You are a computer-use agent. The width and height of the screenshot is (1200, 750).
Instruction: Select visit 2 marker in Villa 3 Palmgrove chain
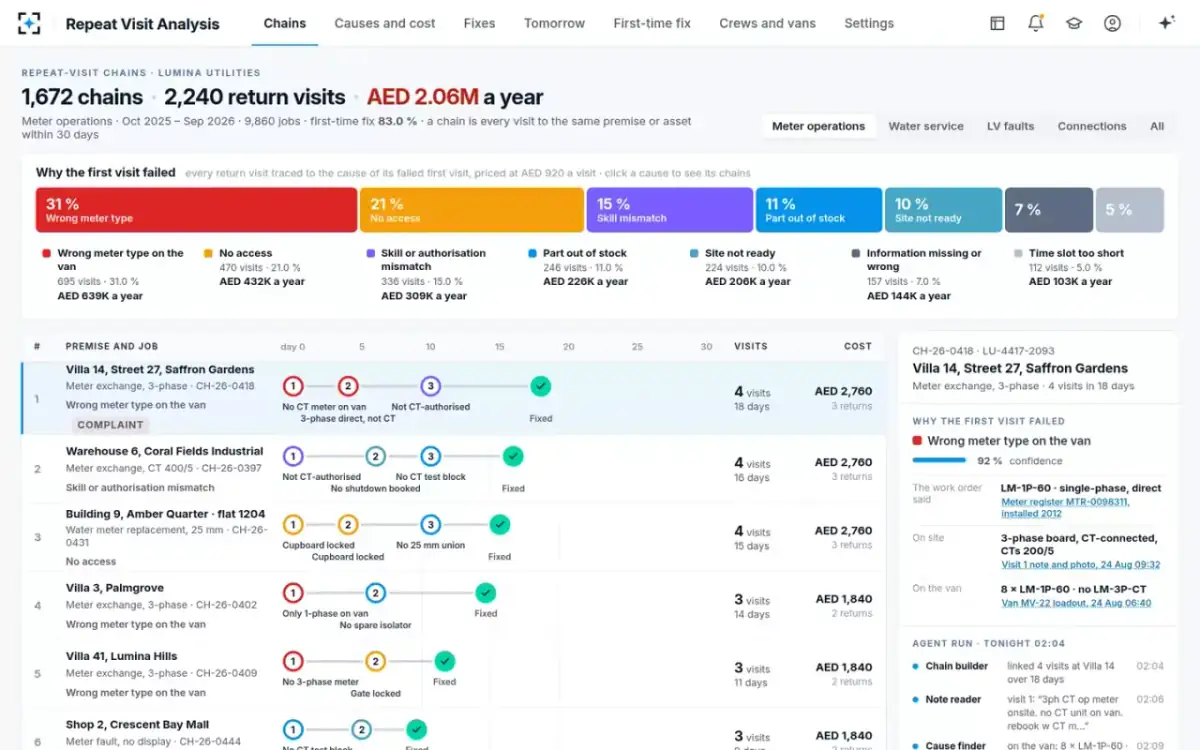pyautogui.click(x=375, y=592)
